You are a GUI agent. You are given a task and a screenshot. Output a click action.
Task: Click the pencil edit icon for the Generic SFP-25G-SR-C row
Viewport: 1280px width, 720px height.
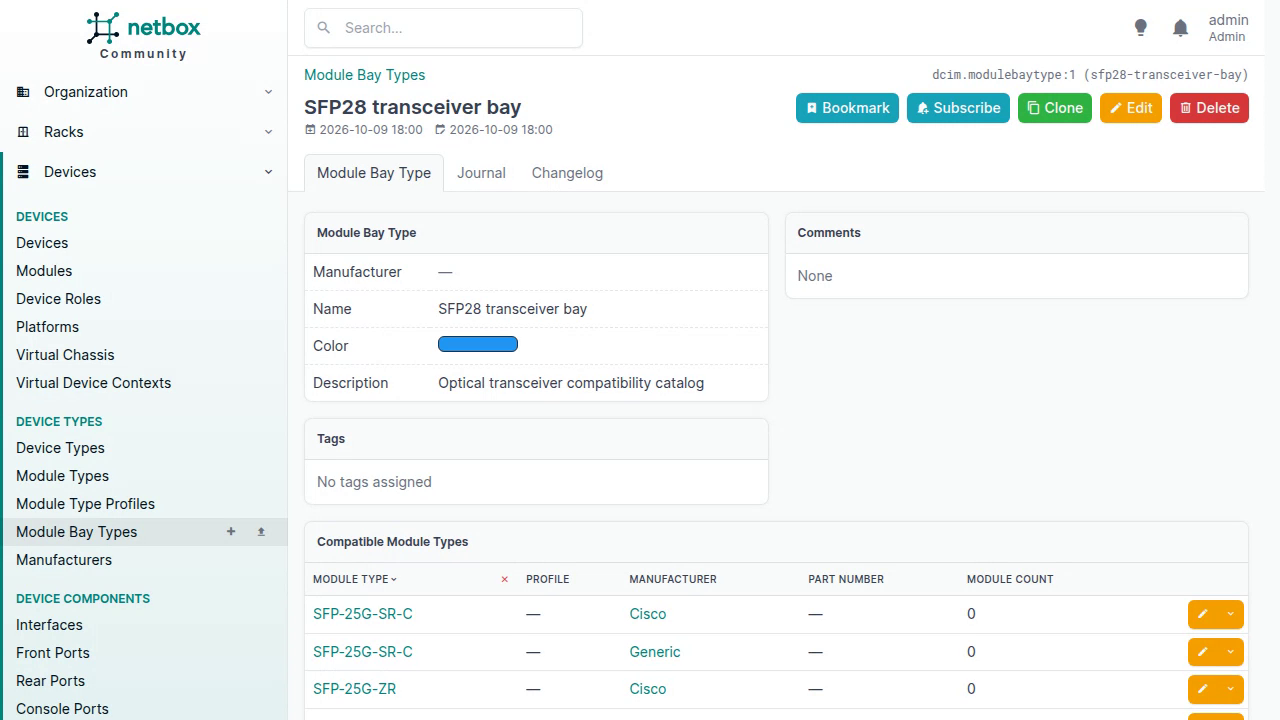pos(1203,652)
